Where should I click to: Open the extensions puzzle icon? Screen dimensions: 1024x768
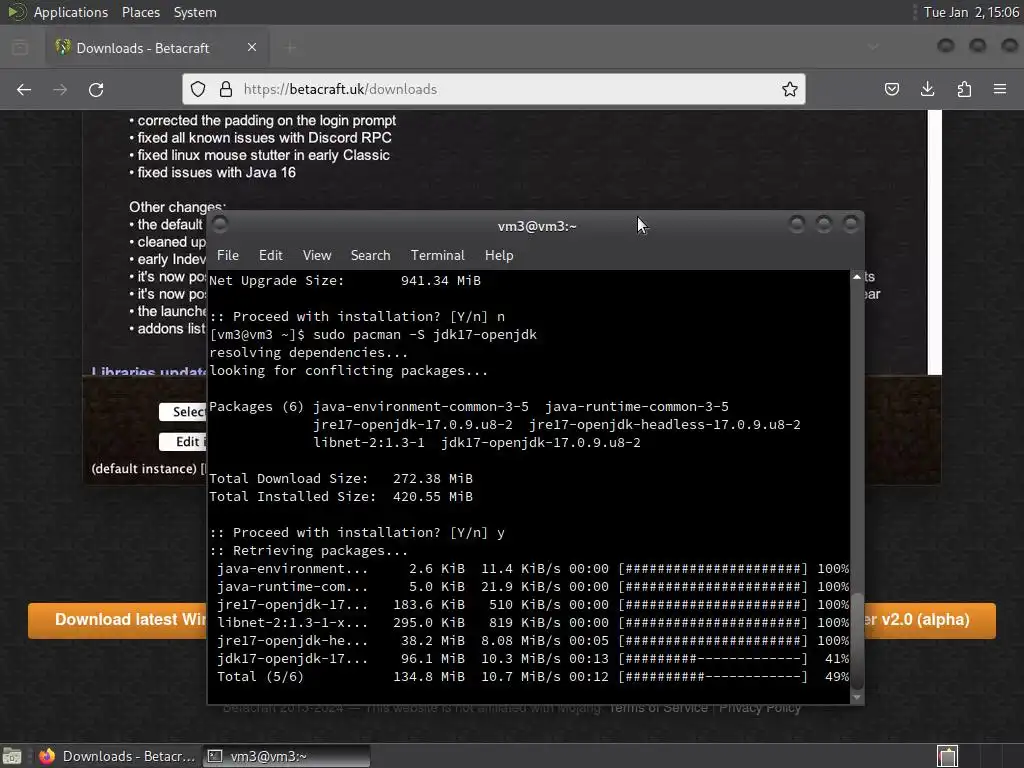(x=964, y=89)
